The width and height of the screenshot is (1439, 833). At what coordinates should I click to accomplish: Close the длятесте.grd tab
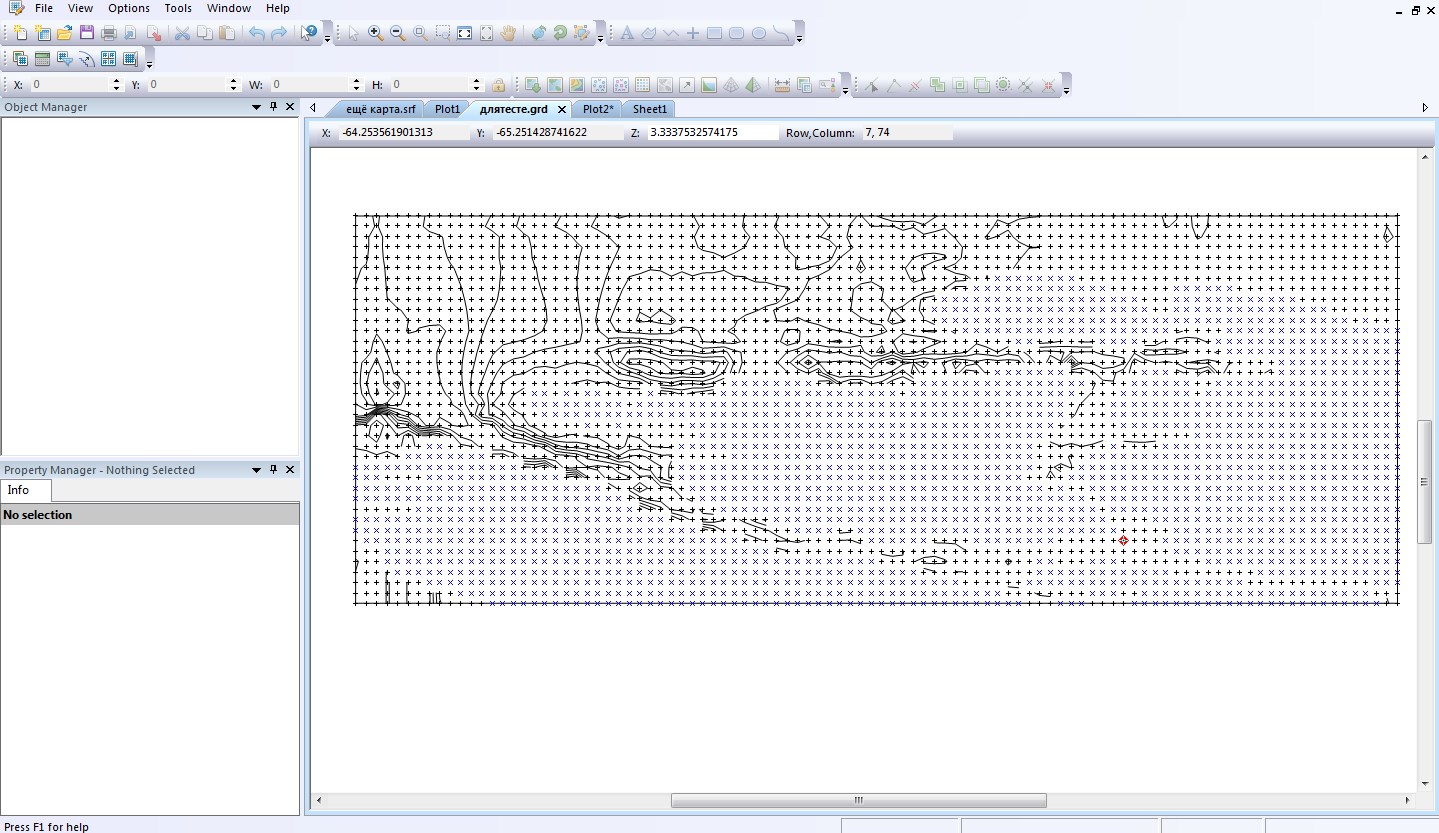tap(561, 110)
